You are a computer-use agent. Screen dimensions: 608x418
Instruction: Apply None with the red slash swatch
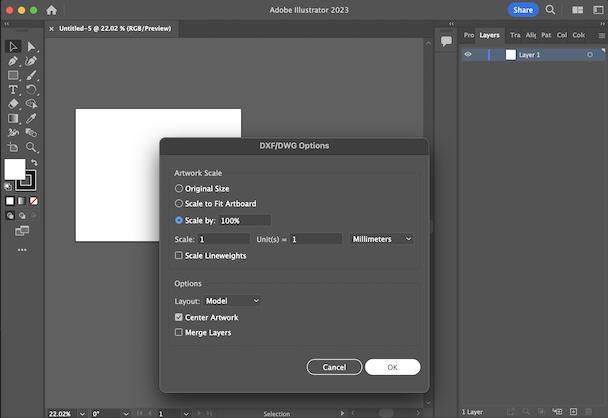coord(34,201)
